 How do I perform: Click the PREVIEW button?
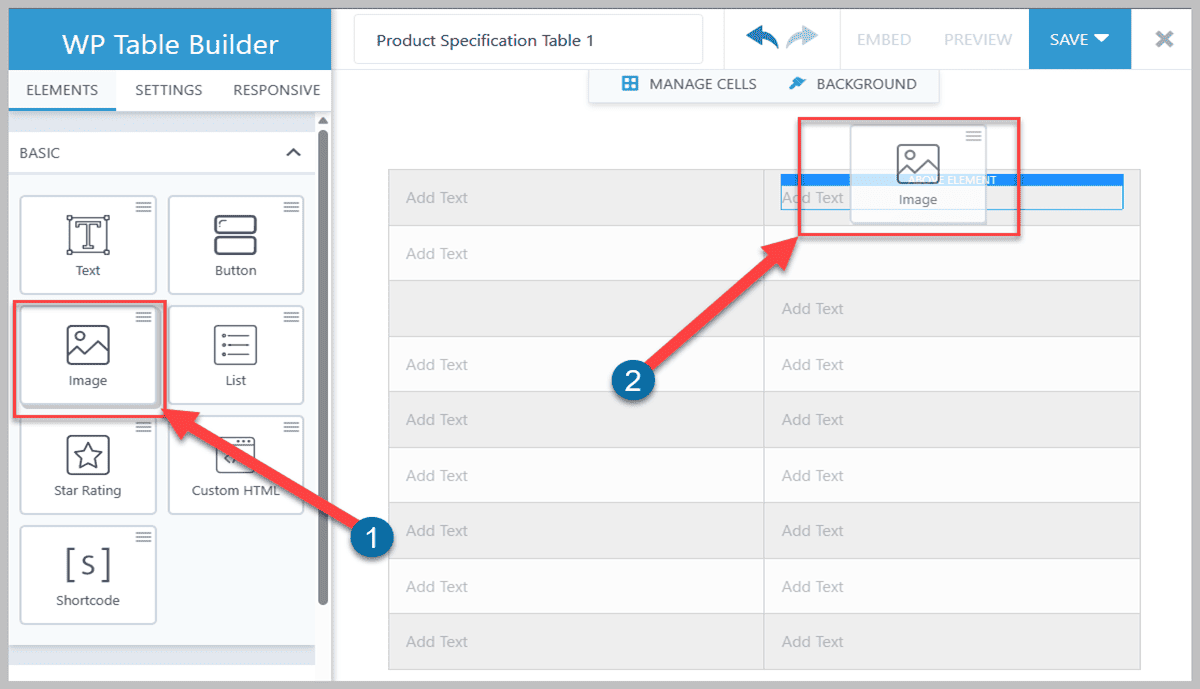click(x=977, y=39)
